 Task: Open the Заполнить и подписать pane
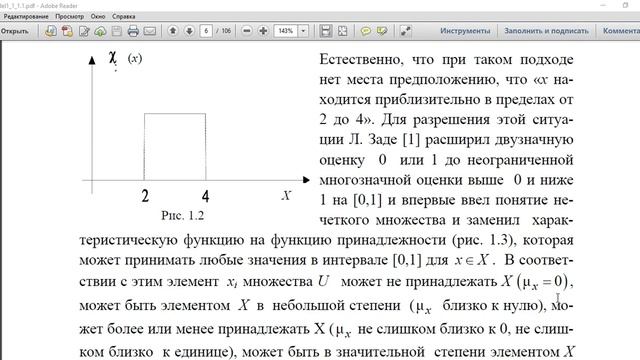click(x=546, y=31)
